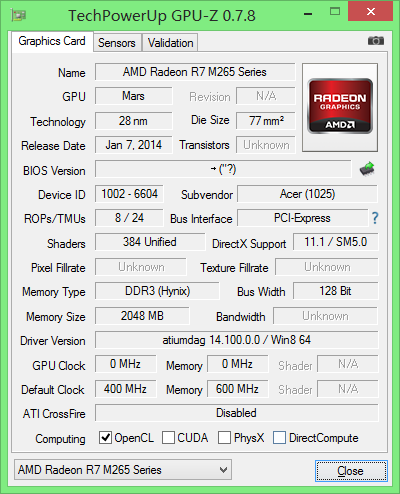The image size is (400, 494).
Task: Click the Close button at the bottom
Action: click(x=351, y=471)
